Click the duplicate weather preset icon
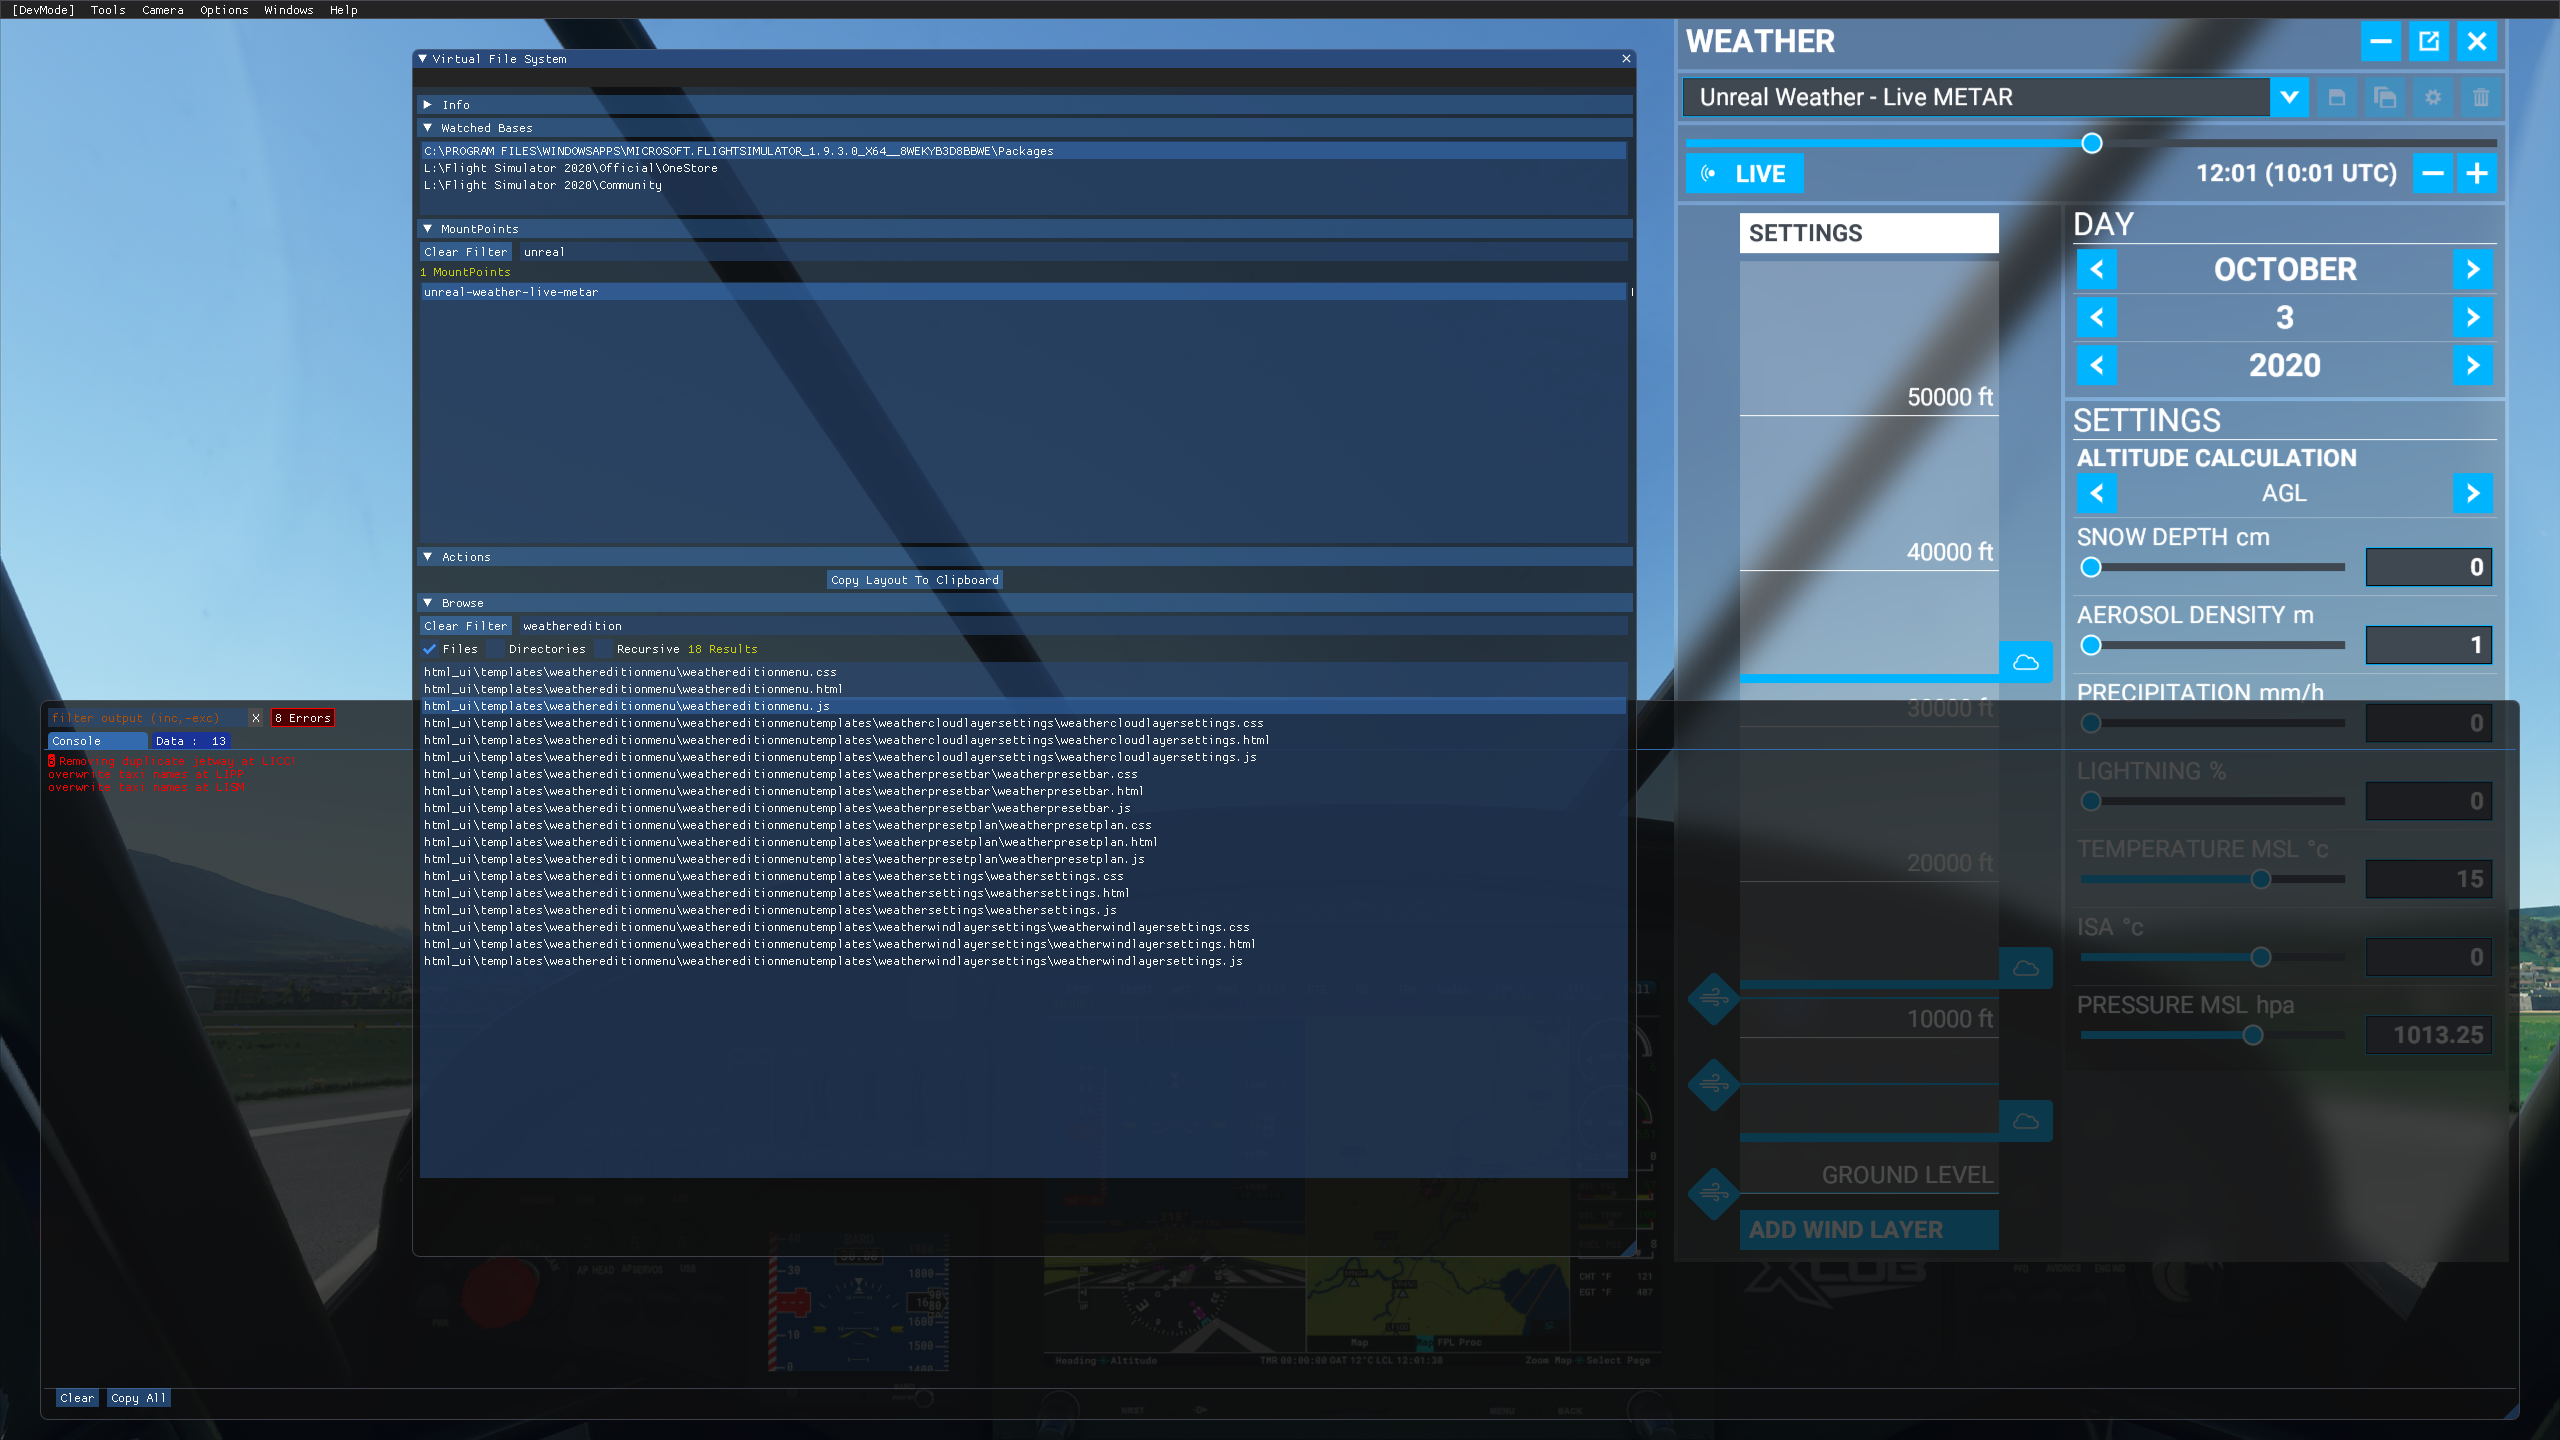The width and height of the screenshot is (2560, 1440). click(2385, 97)
